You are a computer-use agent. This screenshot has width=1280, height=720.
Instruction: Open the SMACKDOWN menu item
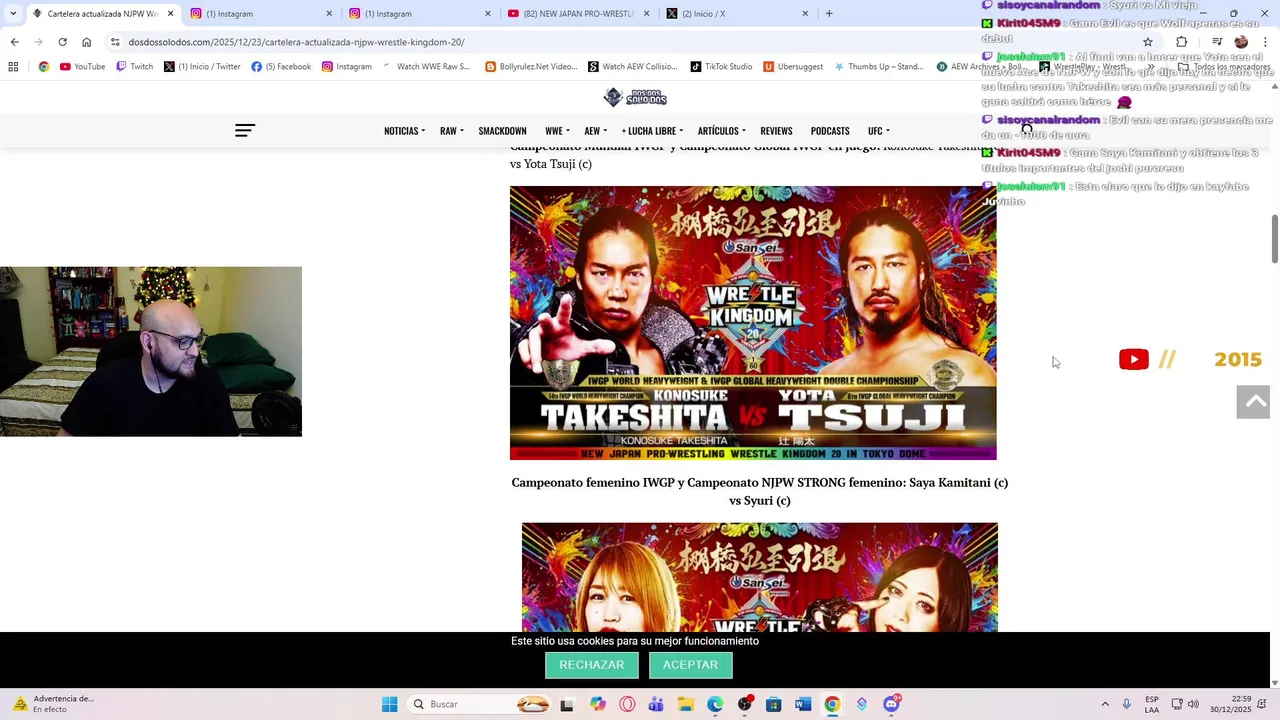502,131
